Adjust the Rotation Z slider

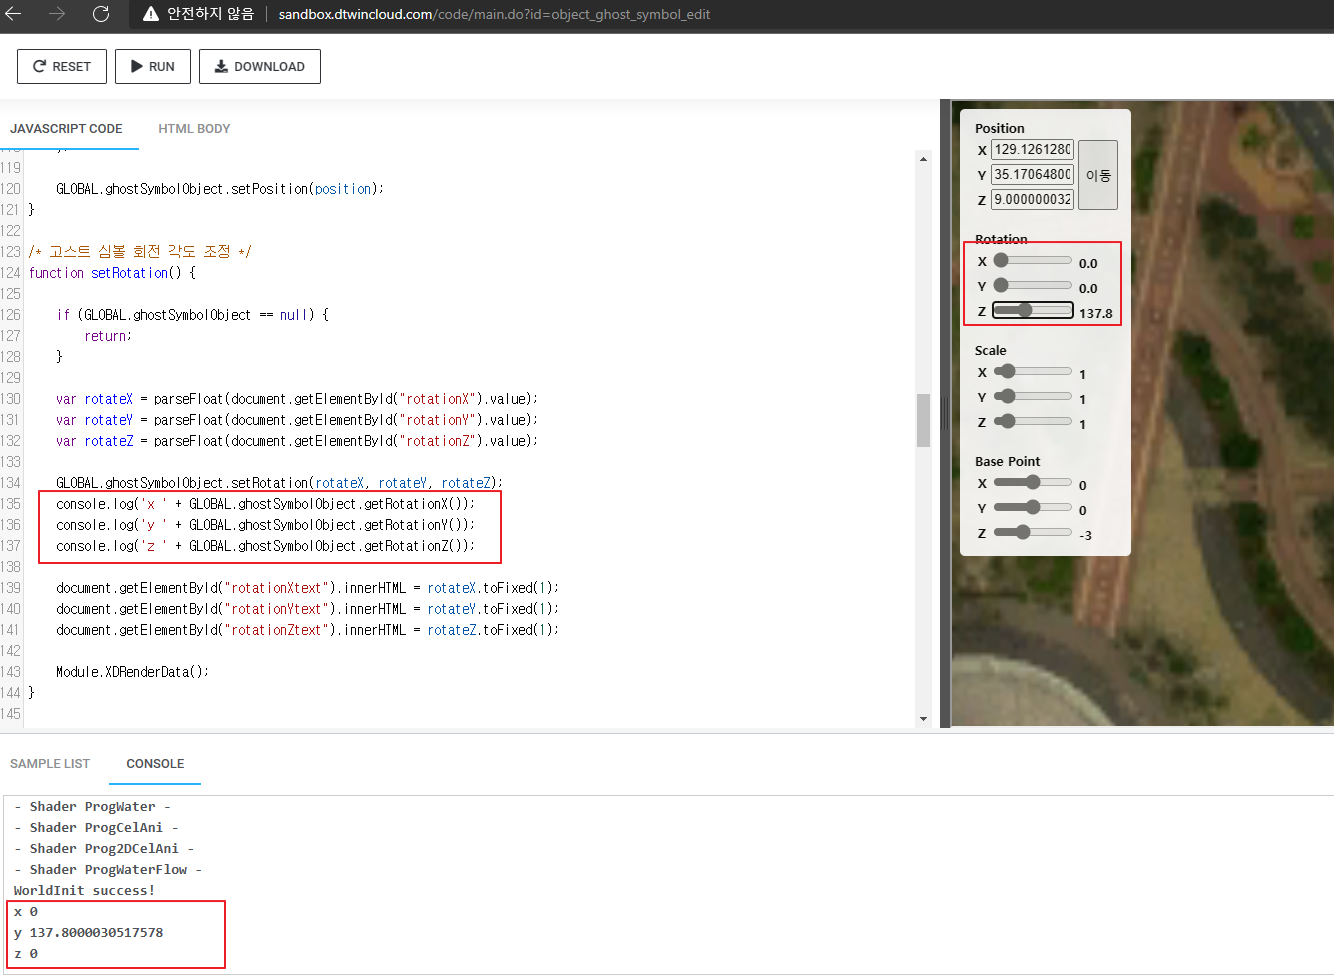[x=1031, y=311]
